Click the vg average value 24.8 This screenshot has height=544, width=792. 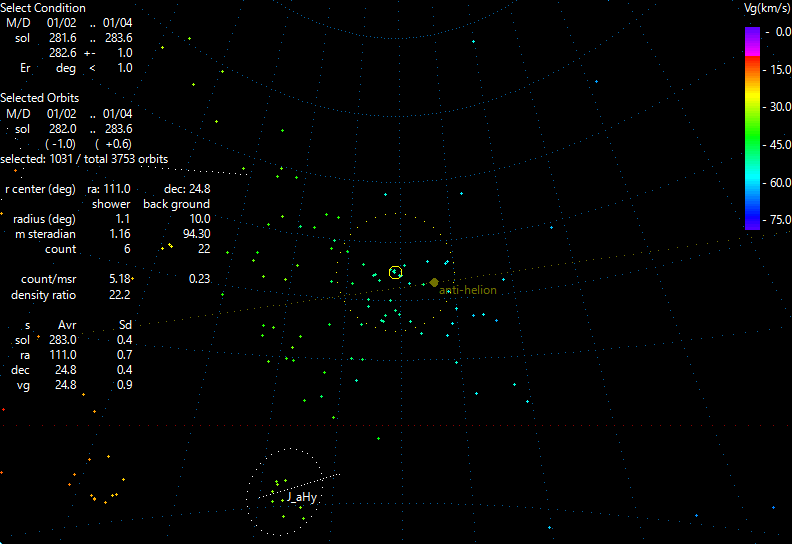tap(66, 385)
